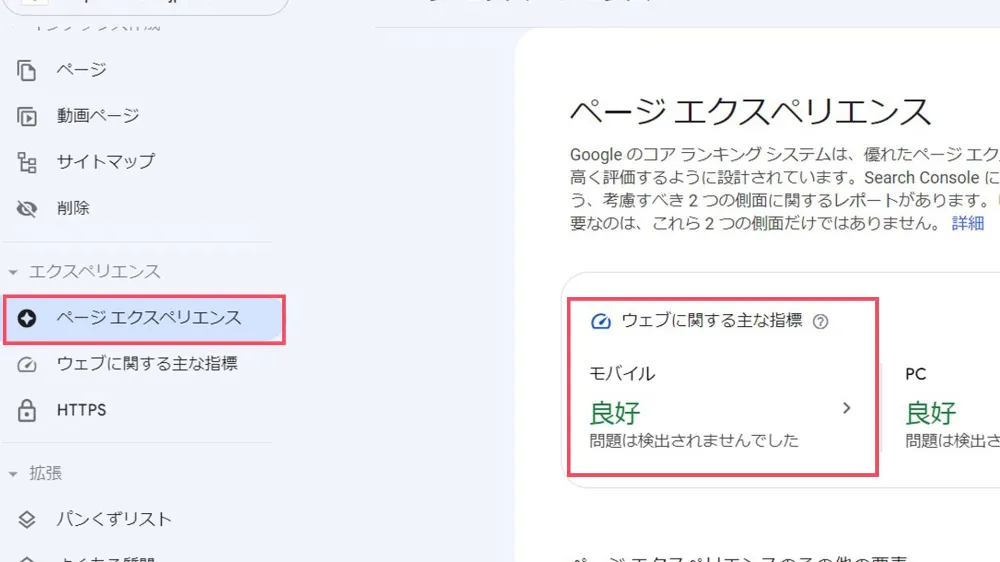
Task: Click the パンくずリスト layers icon
Action: (x=27, y=520)
